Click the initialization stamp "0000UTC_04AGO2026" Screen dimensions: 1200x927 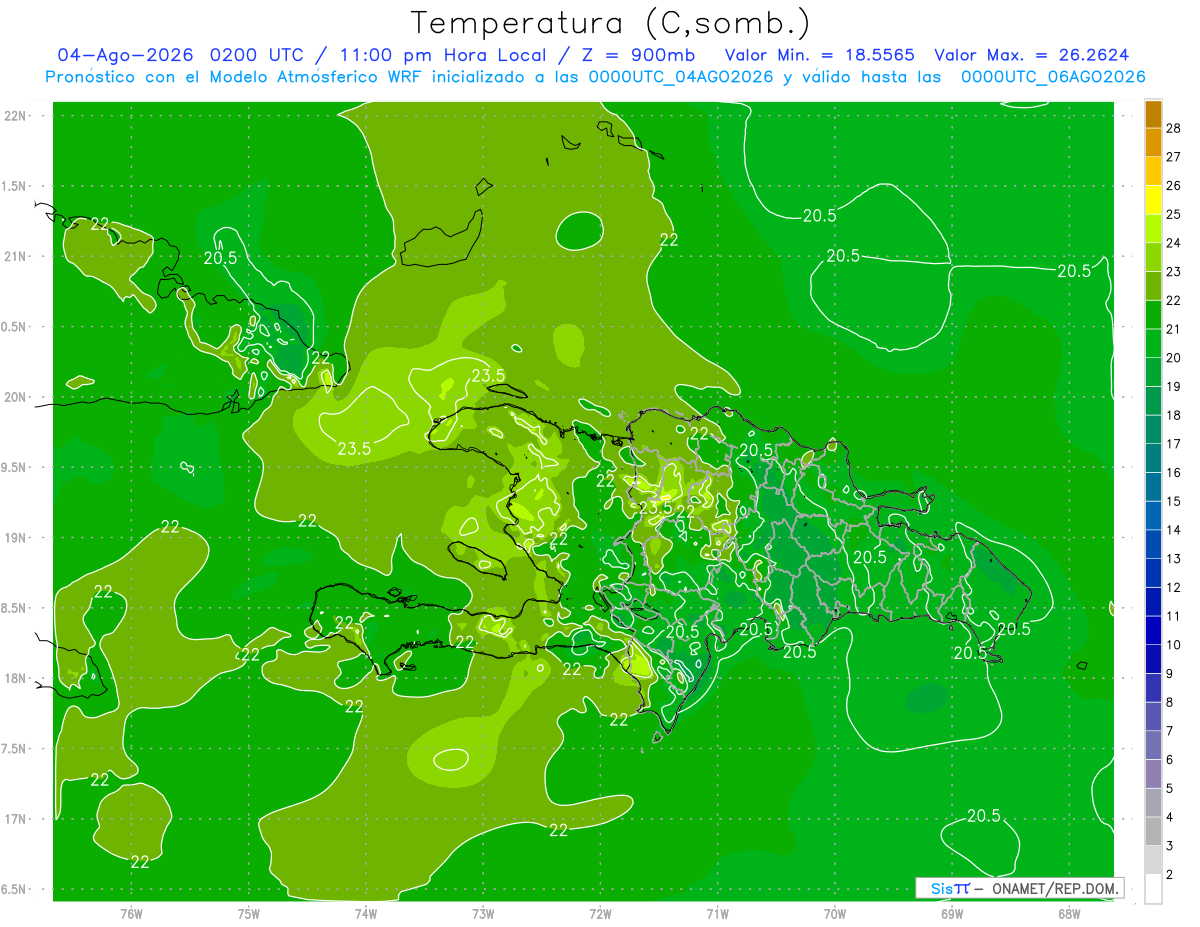[681, 77]
